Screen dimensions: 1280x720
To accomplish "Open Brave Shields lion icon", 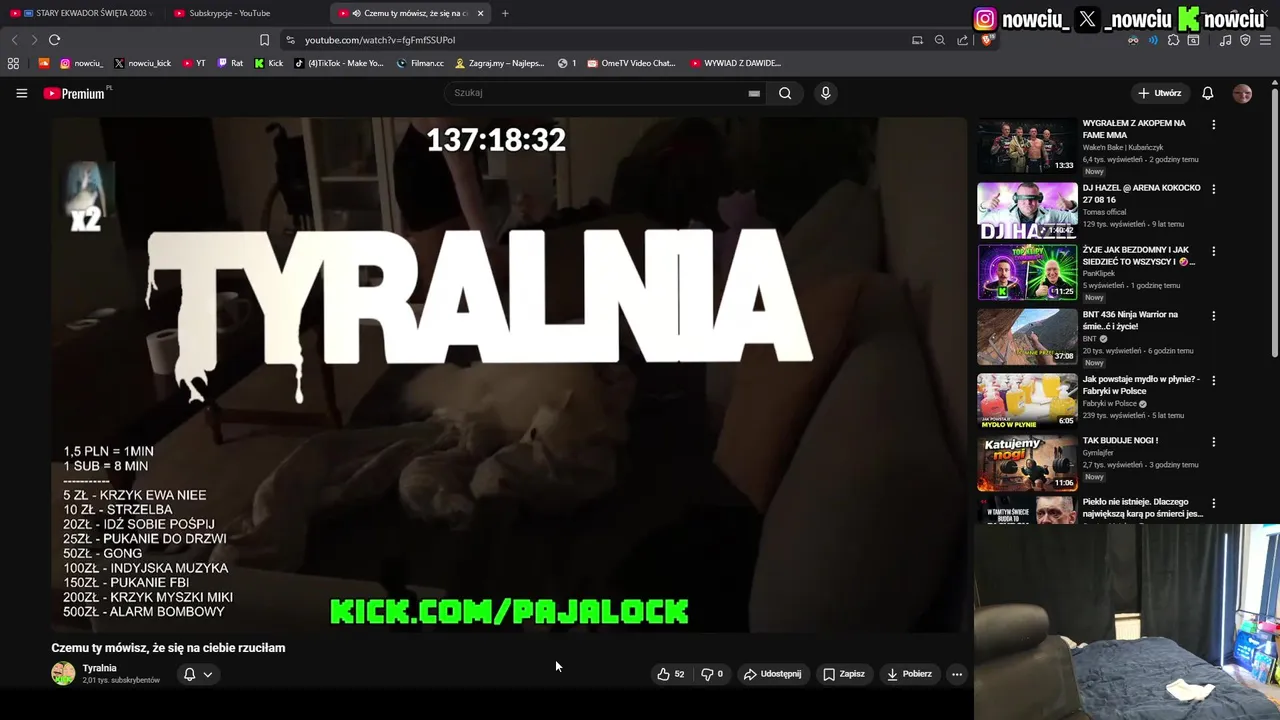I will click(x=986, y=40).
